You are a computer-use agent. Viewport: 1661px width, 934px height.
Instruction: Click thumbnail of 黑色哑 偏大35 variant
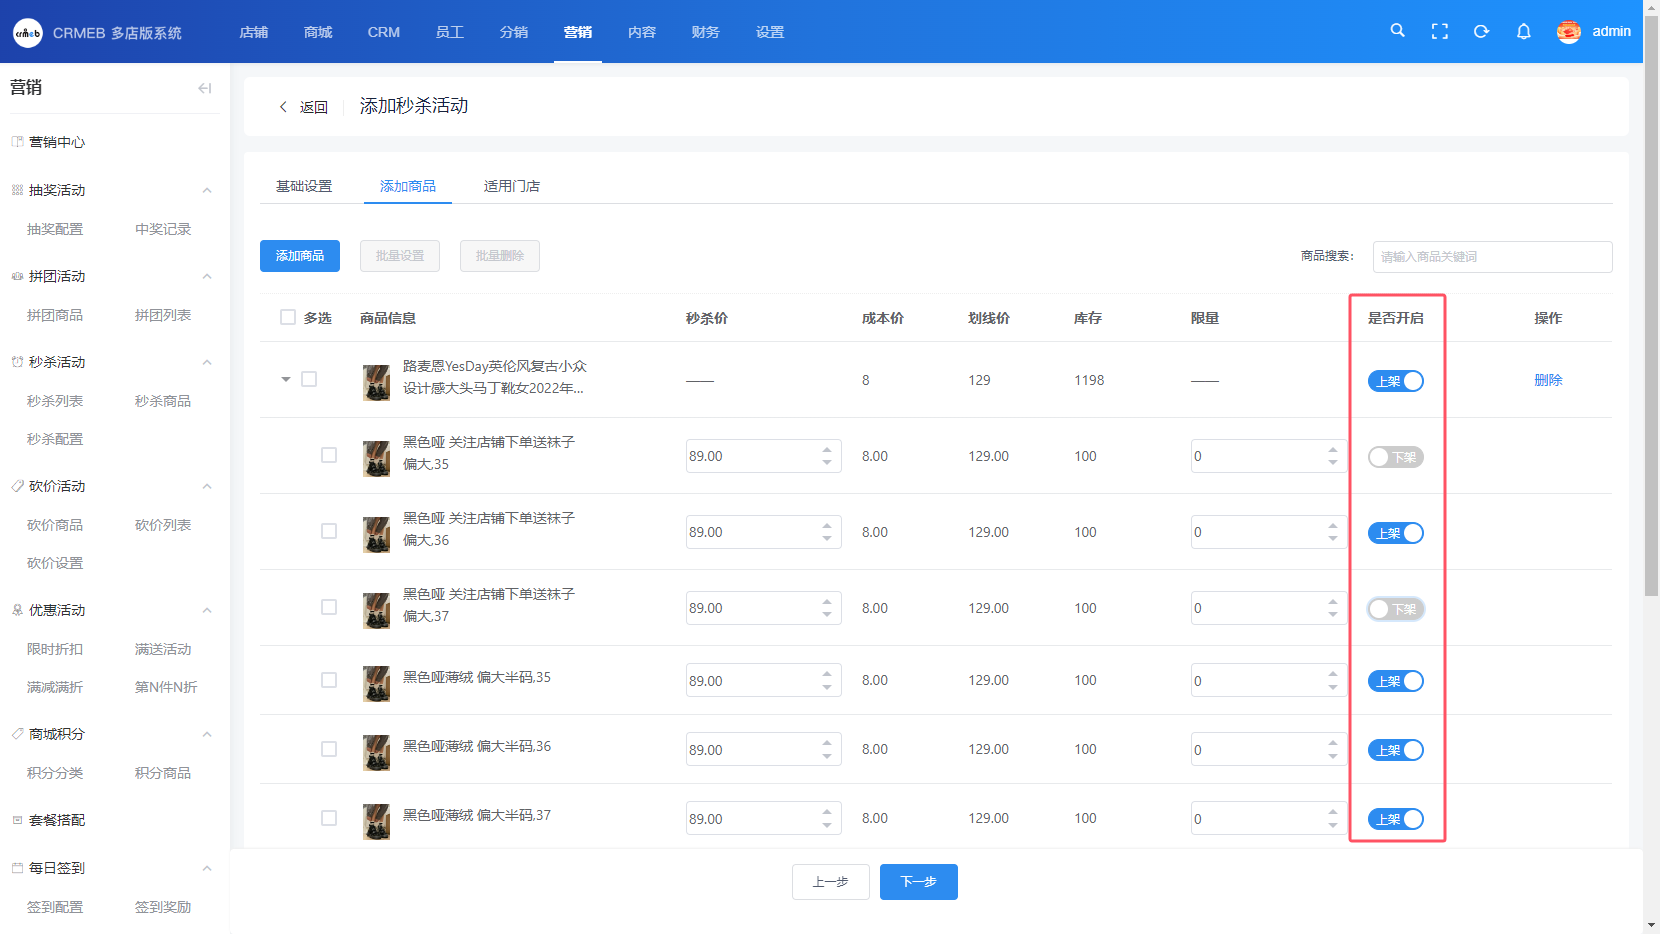[x=377, y=458]
